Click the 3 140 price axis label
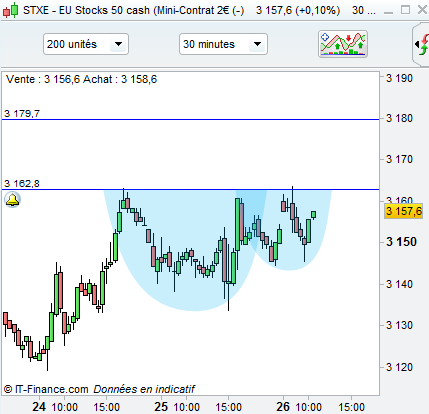The width and height of the screenshot is (429, 414). pos(399,284)
